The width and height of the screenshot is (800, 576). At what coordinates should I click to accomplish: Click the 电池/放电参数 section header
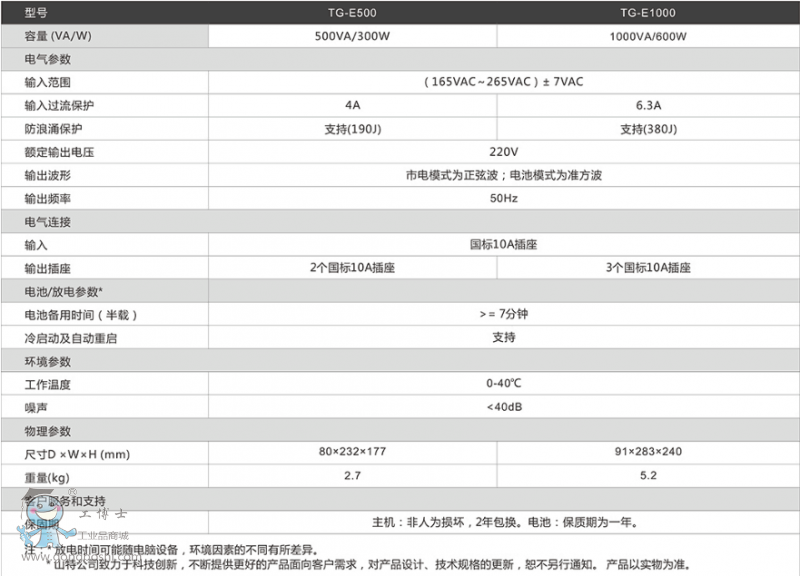point(62,291)
